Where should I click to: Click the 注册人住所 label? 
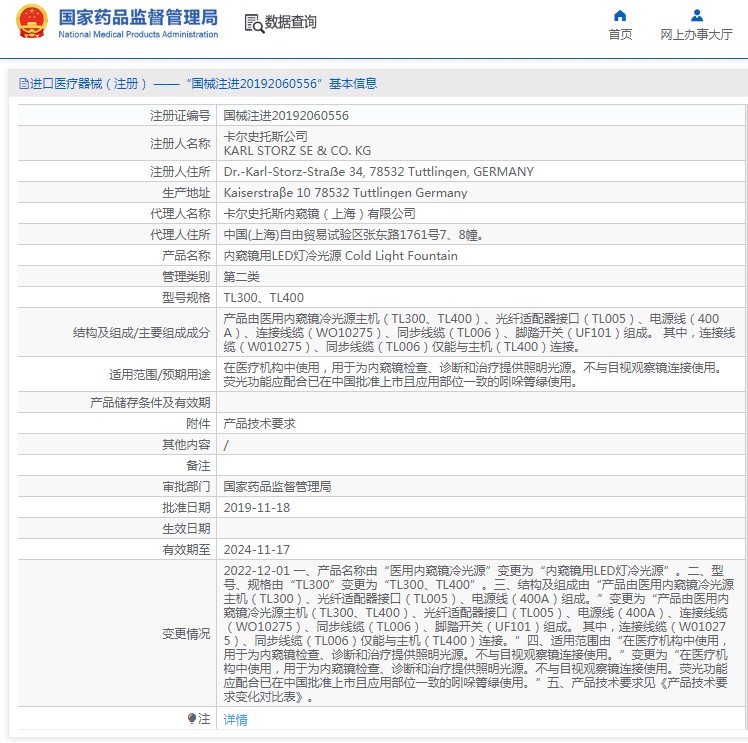pos(180,172)
